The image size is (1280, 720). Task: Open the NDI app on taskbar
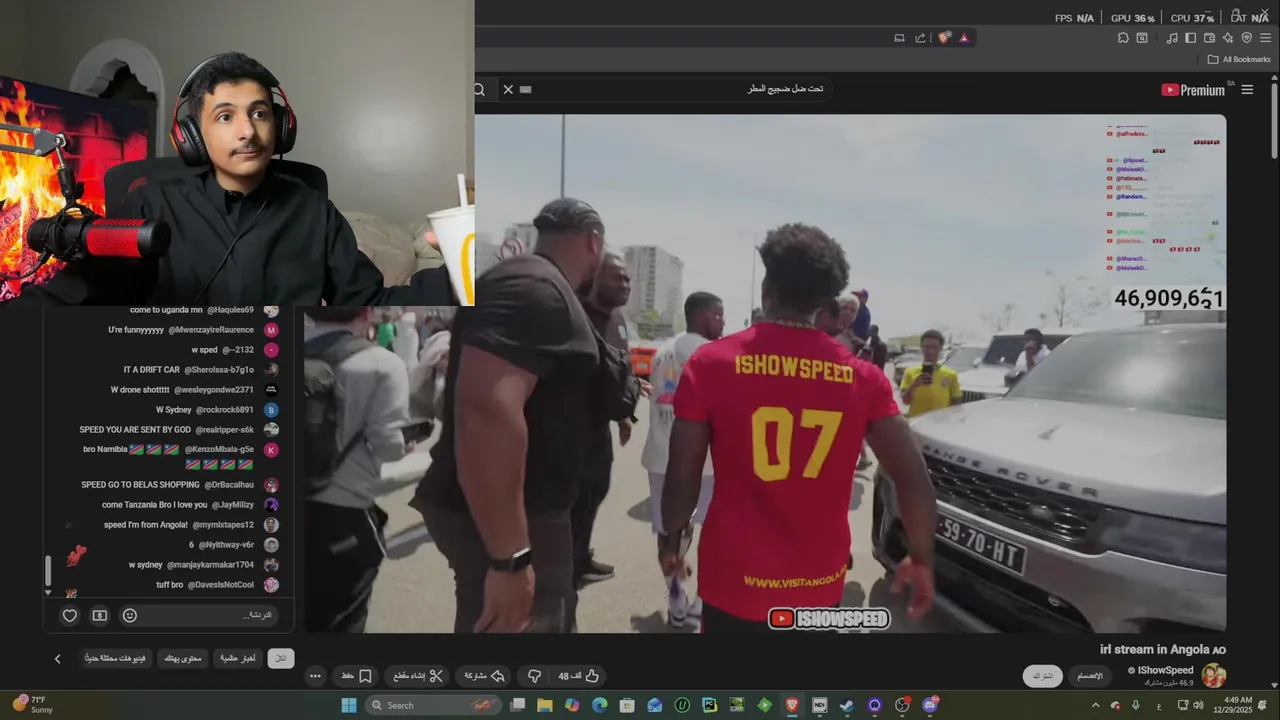(820, 705)
